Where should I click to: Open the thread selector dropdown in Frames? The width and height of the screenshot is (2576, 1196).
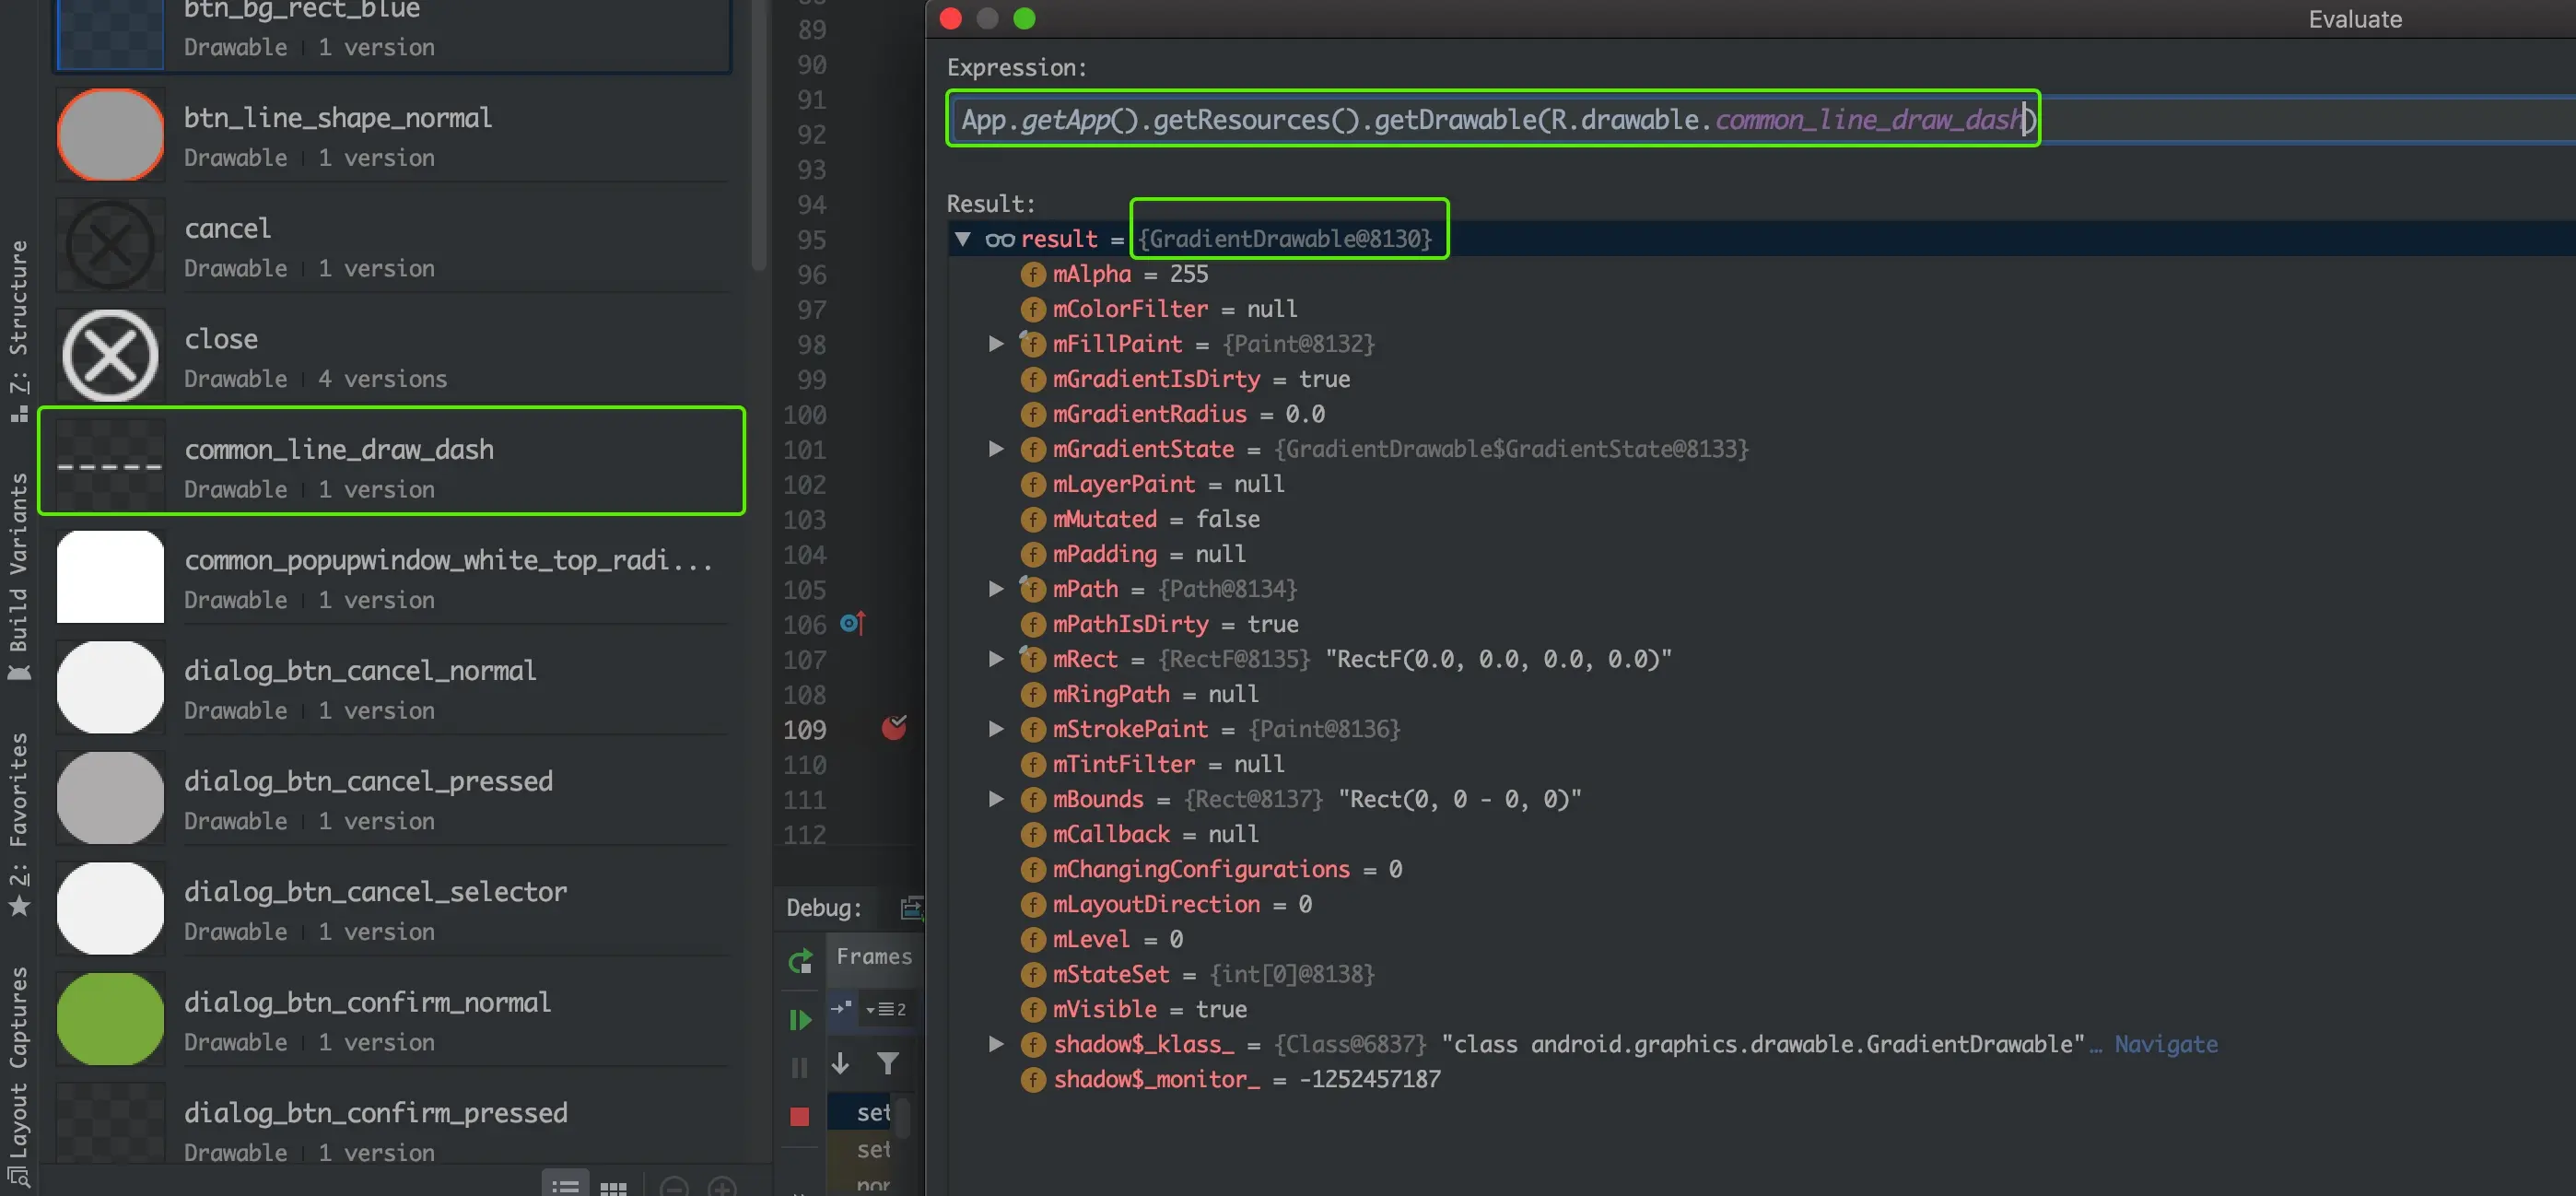[x=886, y=1009]
